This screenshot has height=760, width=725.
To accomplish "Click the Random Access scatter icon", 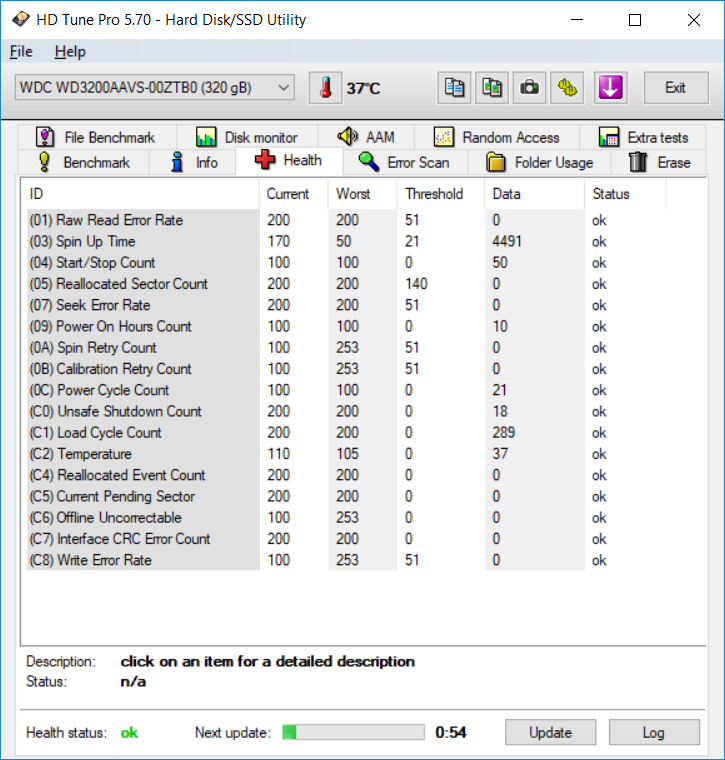I will tap(443, 137).
